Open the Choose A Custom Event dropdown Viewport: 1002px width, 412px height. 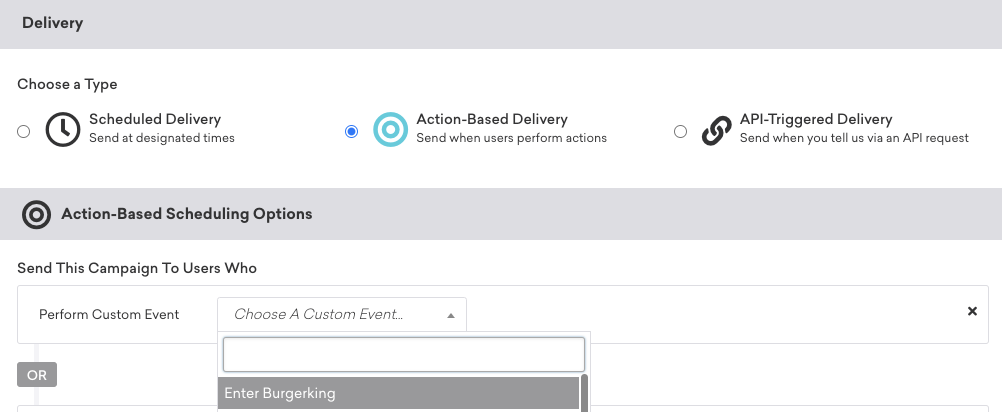click(342, 314)
